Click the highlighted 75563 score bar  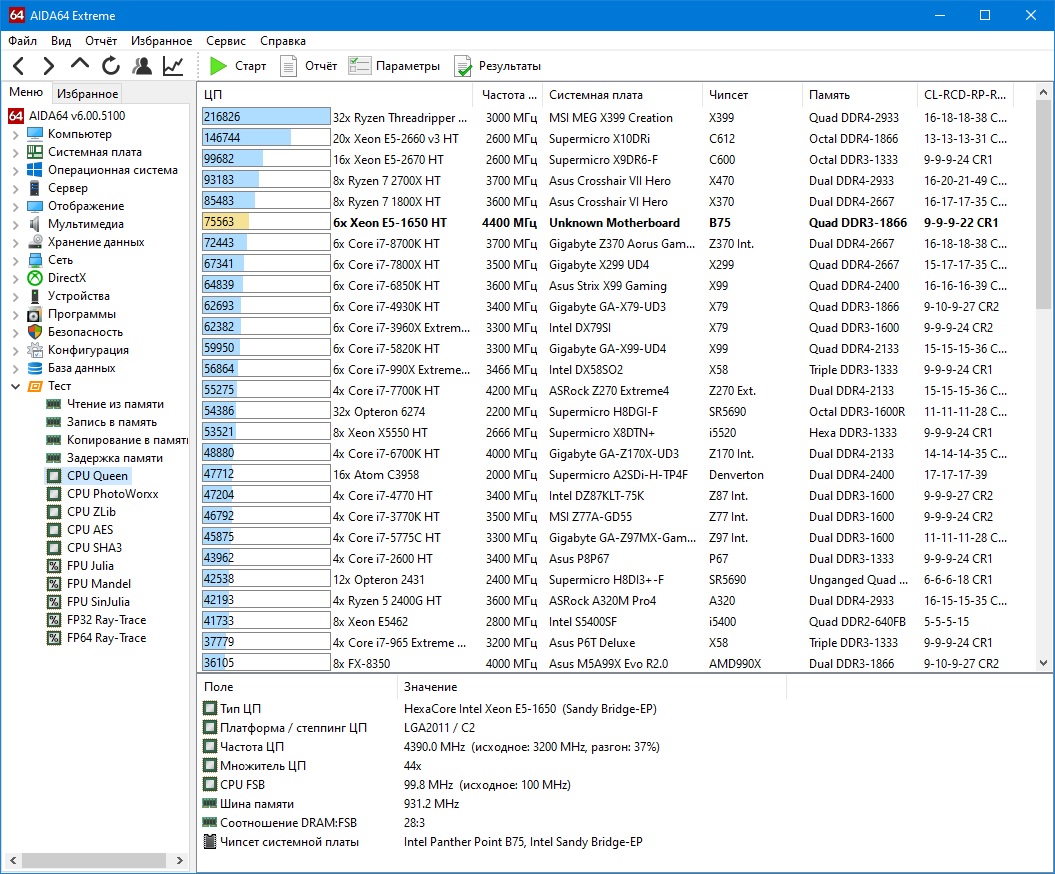point(266,222)
